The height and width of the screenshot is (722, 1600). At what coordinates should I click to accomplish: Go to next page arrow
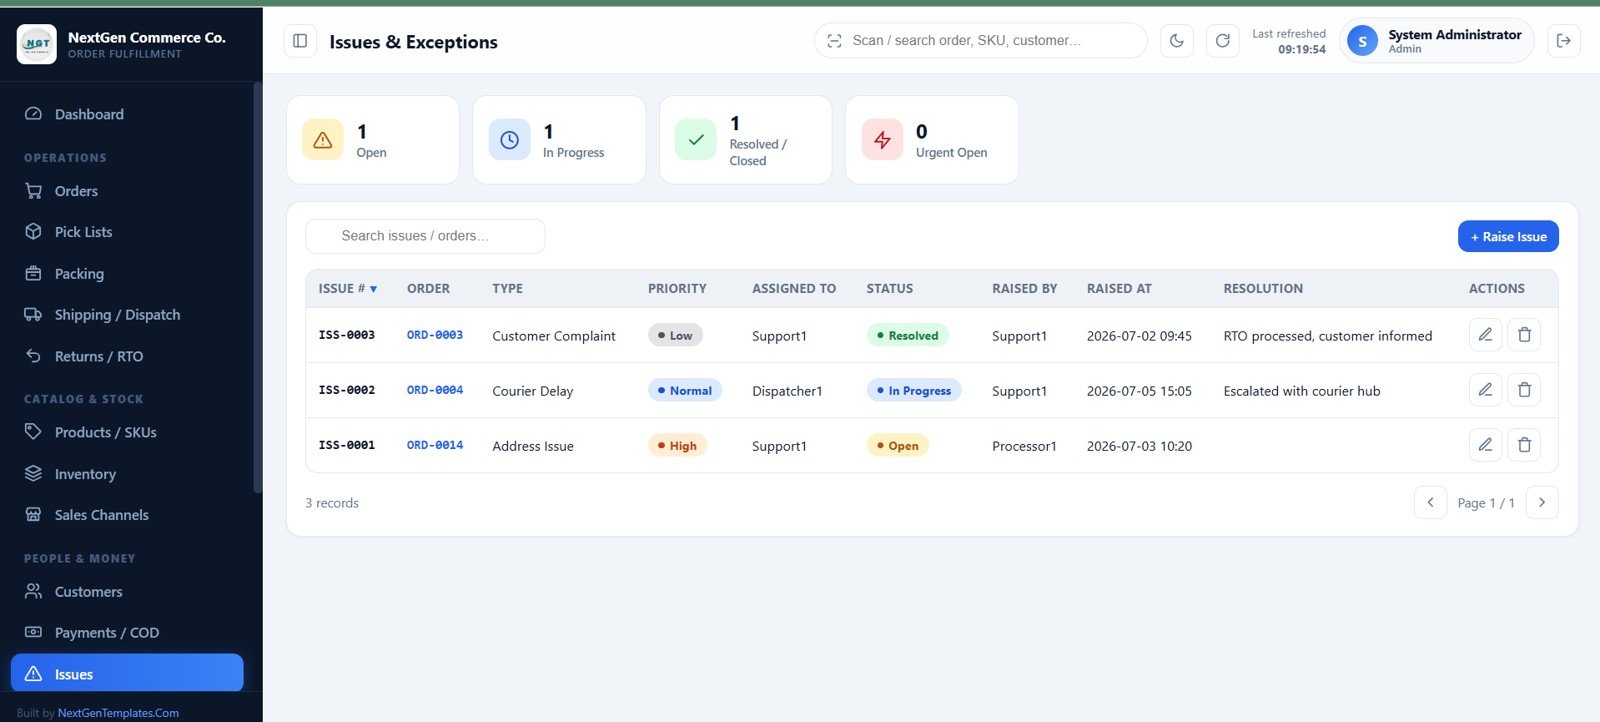(x=1542, y=502)
